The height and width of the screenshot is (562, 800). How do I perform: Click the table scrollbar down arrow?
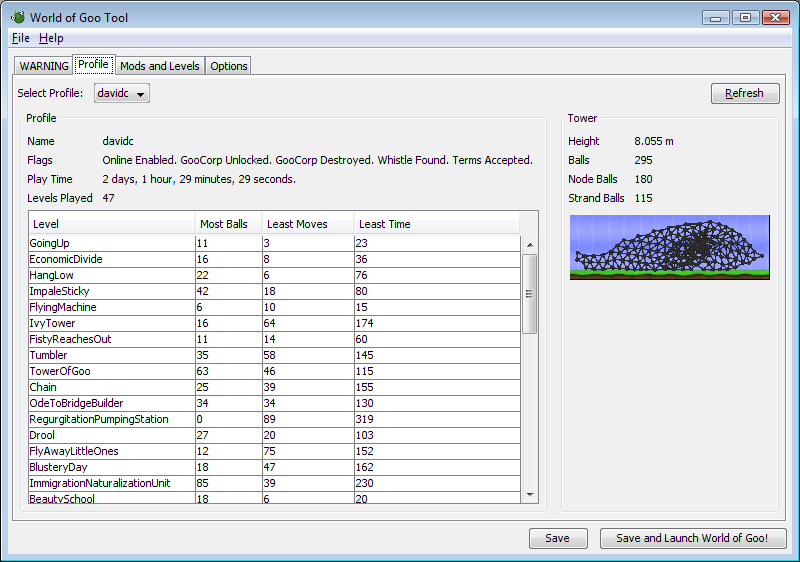pyautogui.click(x=530, y=495)
